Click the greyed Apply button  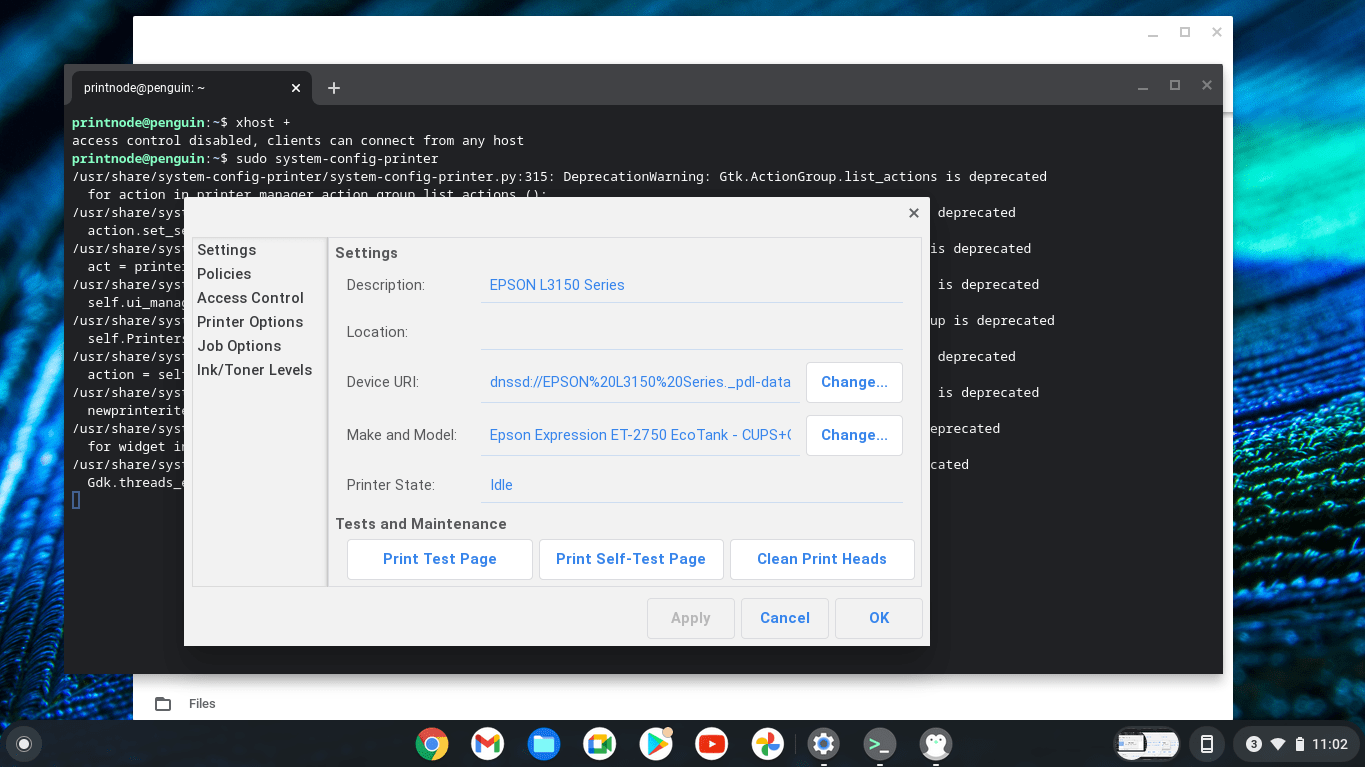[x=691, y=618]
